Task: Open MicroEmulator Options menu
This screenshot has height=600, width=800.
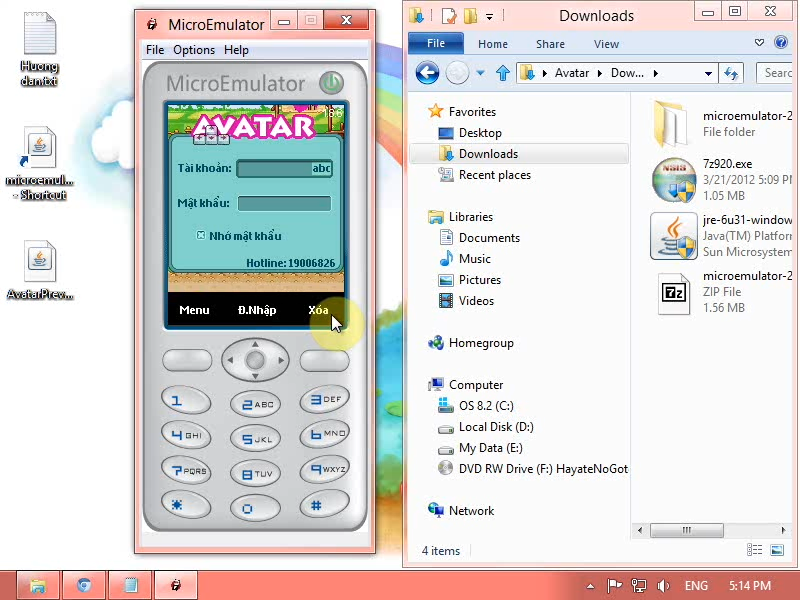Action: [194, 50]
